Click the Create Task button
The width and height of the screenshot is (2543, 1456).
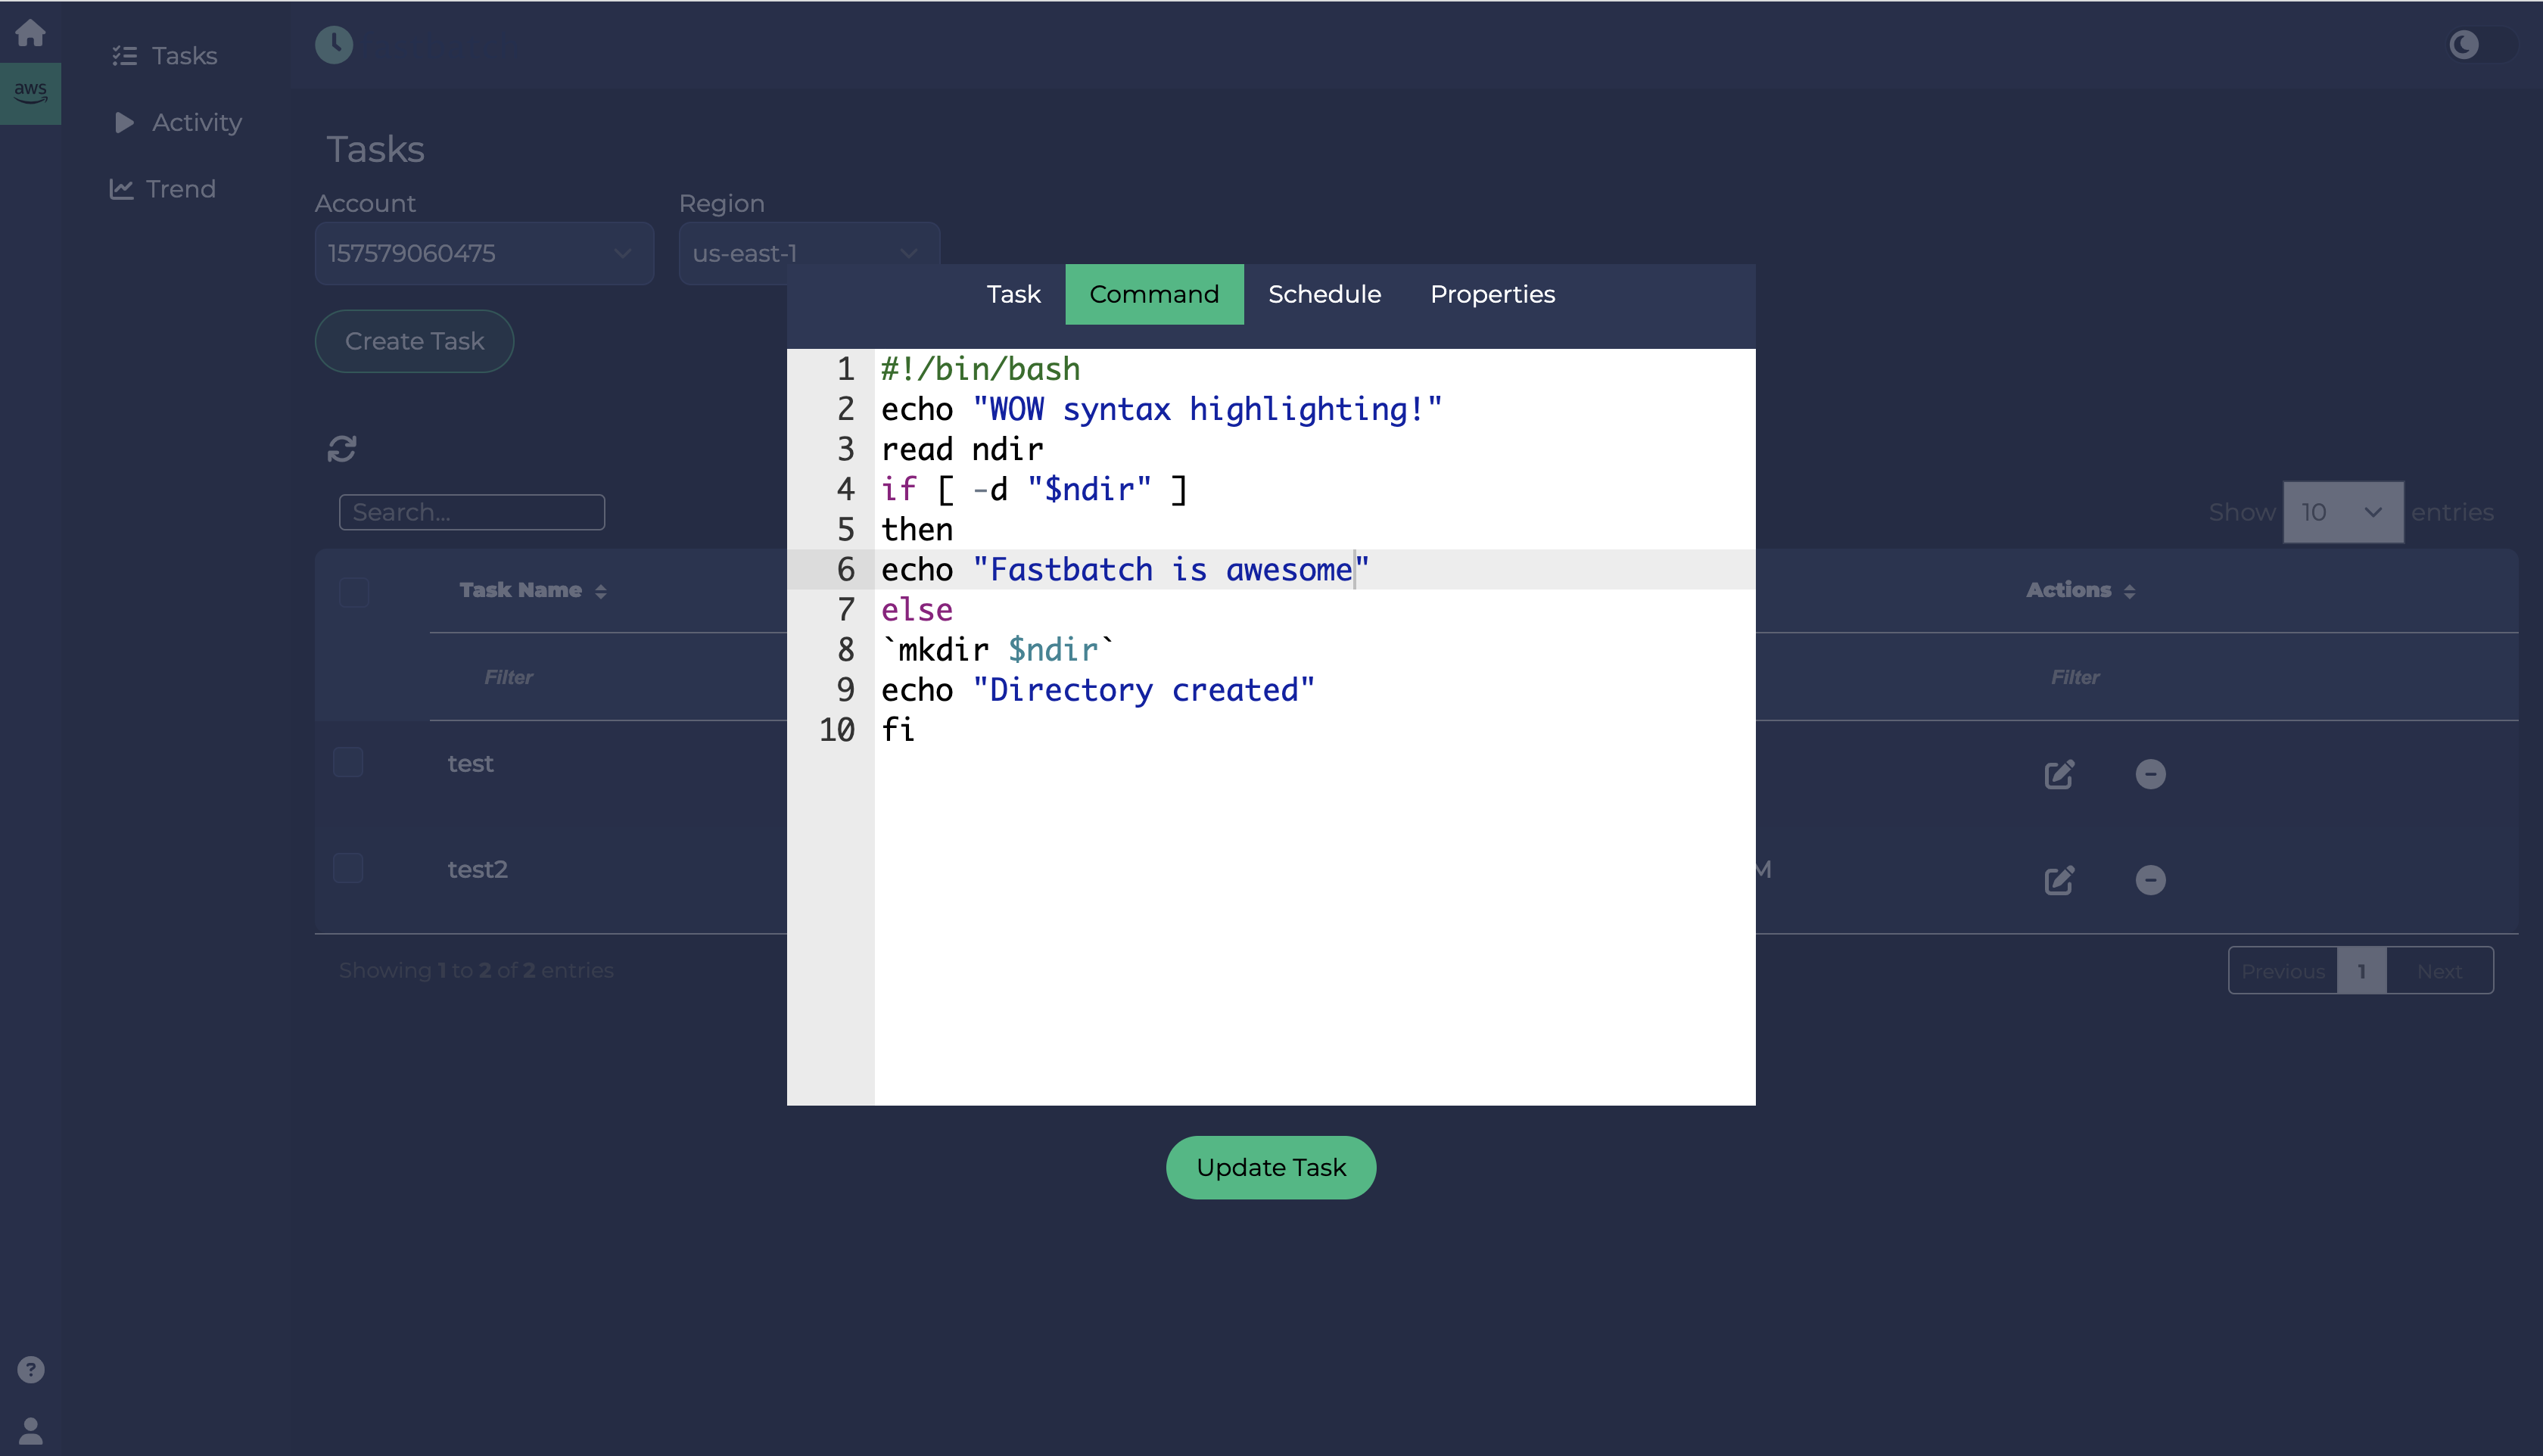pos(414,341)
